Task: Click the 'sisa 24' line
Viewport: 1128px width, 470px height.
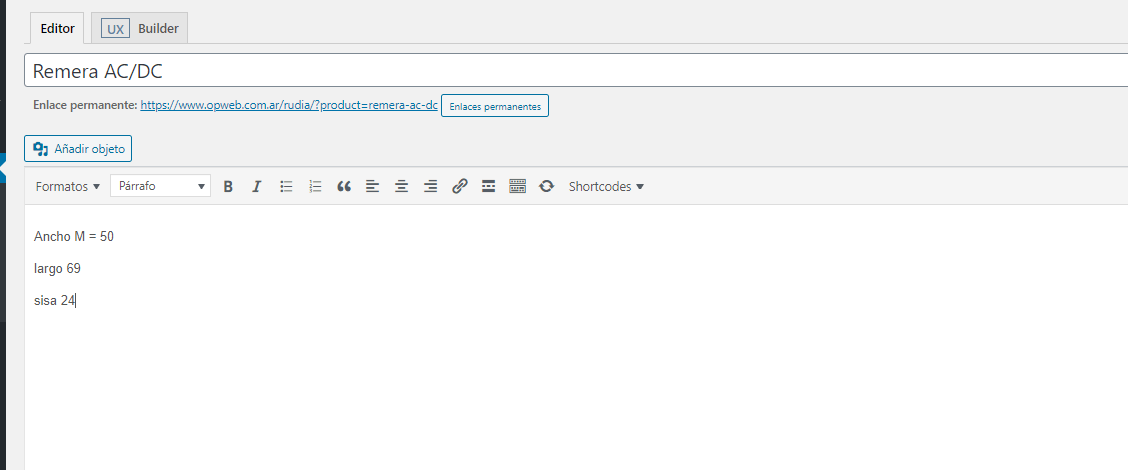Action: [55, 301]
